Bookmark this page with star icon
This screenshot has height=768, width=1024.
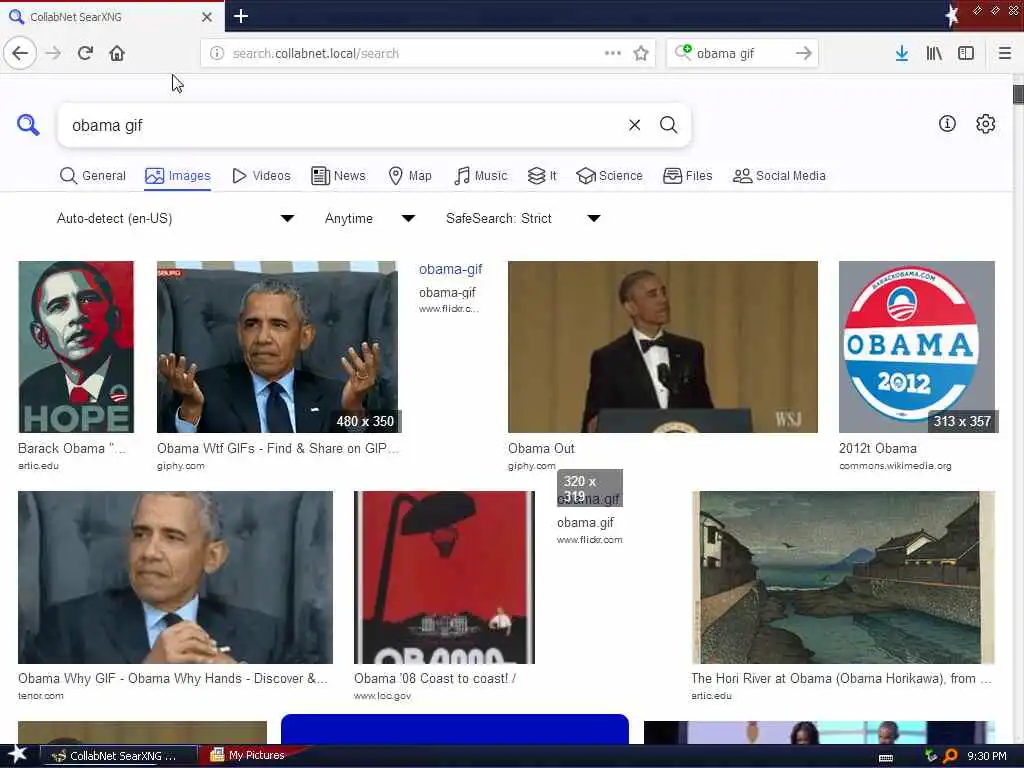coord(641,53)
